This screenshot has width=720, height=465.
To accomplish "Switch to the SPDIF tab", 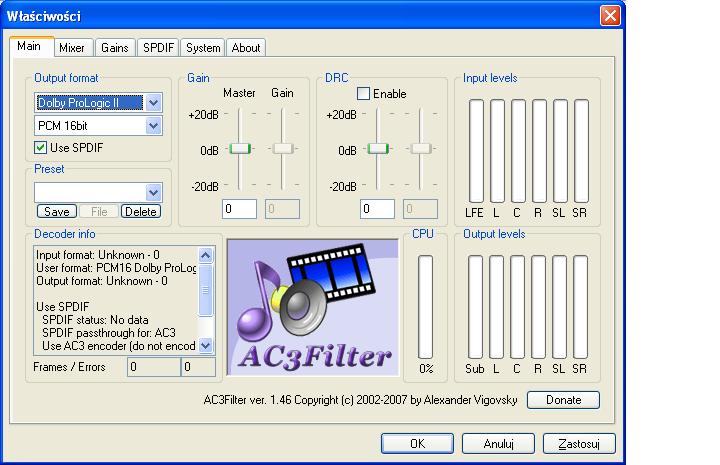I will point(158,48).
